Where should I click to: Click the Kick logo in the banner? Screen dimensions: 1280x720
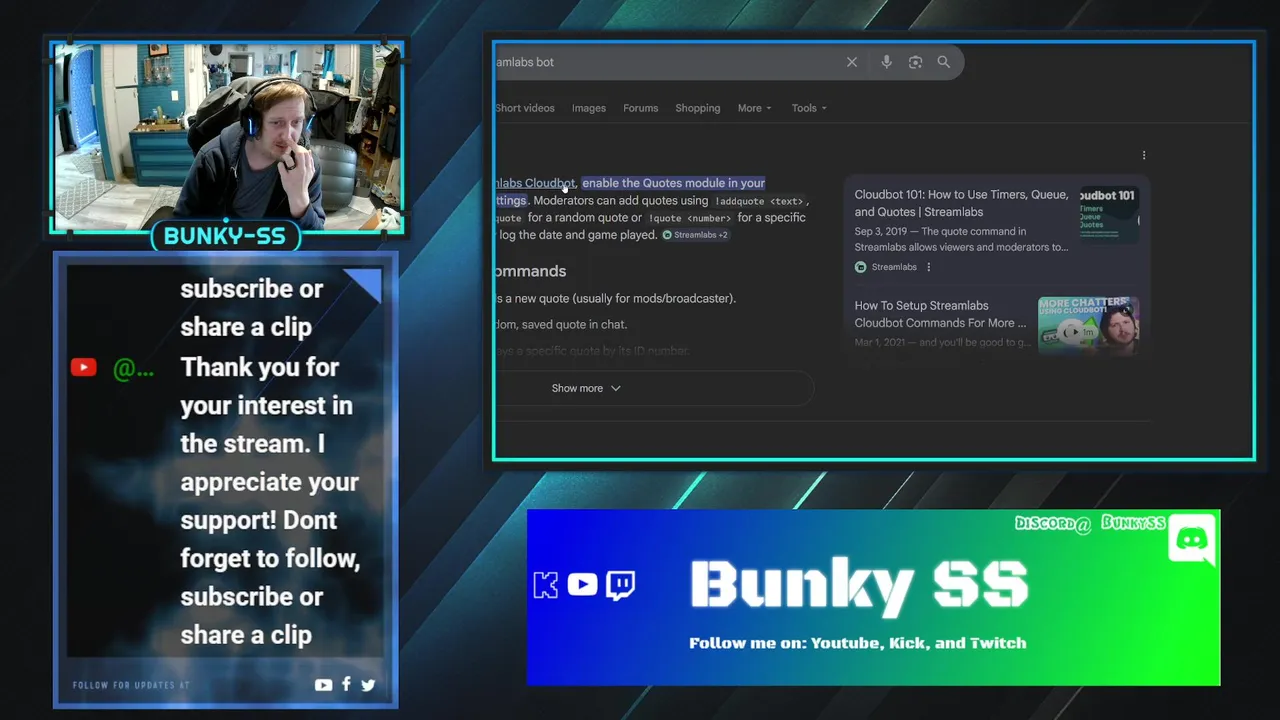coord(546,585)
